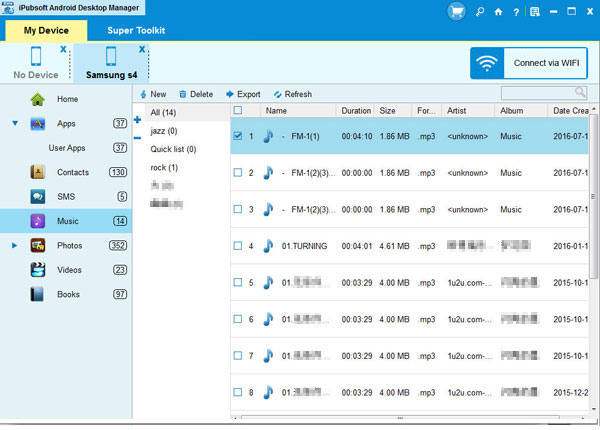The image size is (600, 430).
Task: Click the Connect via WIFI button
Action: pos(528,63)
